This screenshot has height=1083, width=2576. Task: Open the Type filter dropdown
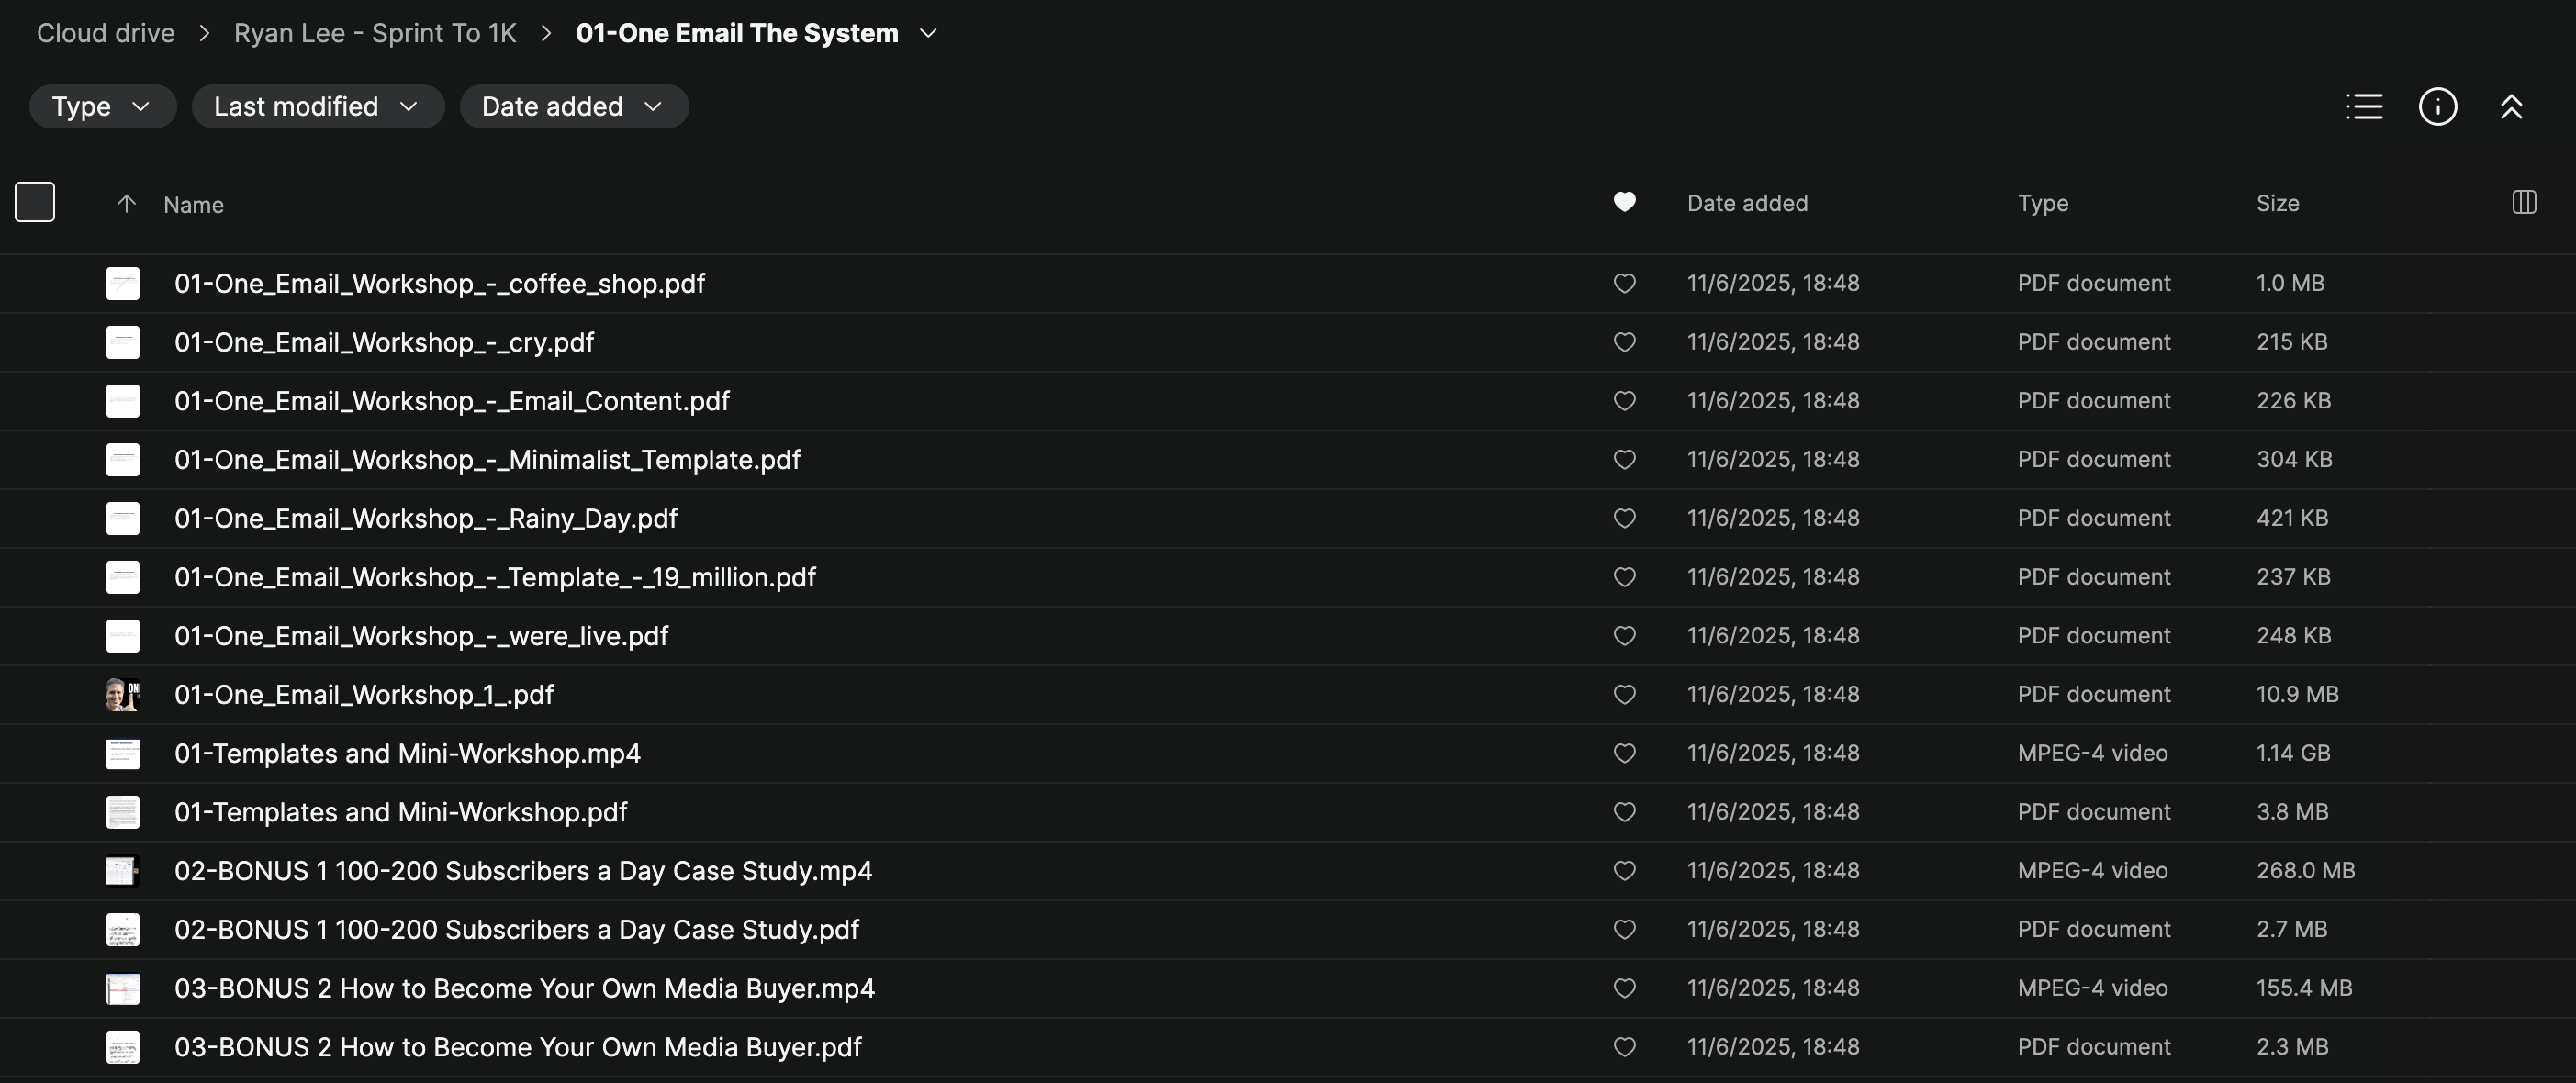click(102, 107)
